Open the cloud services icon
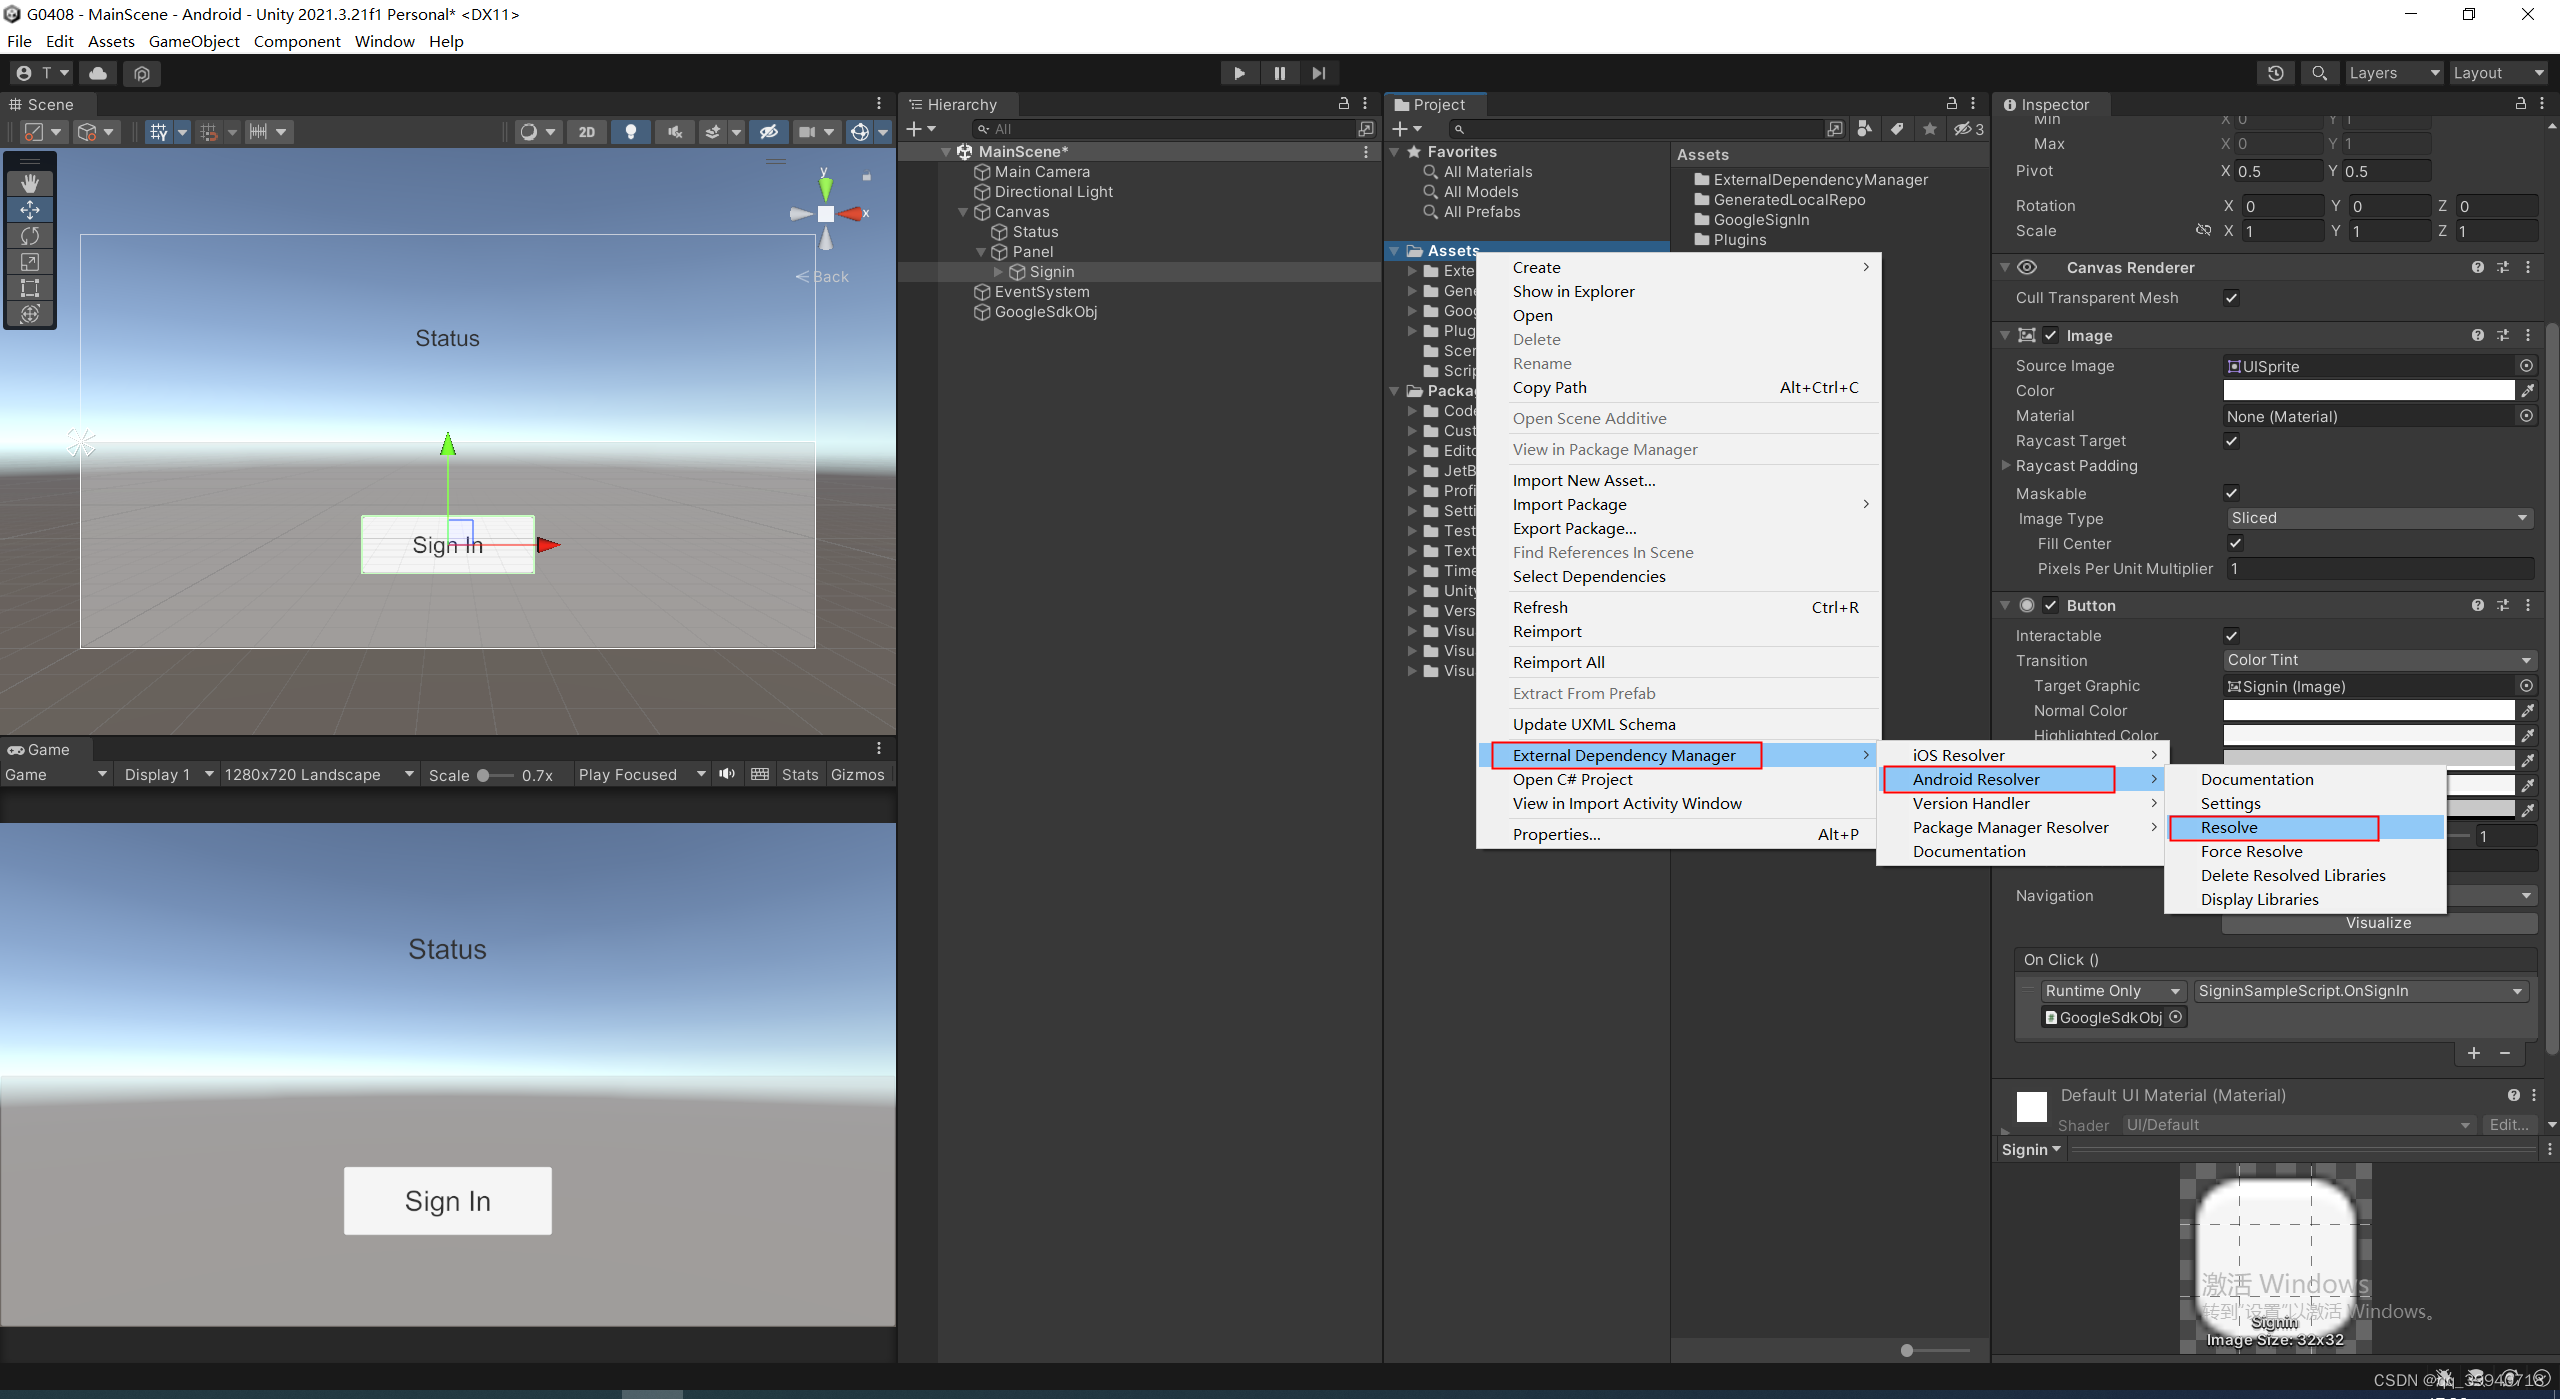2560x1399 pixels. click(98, 73)
